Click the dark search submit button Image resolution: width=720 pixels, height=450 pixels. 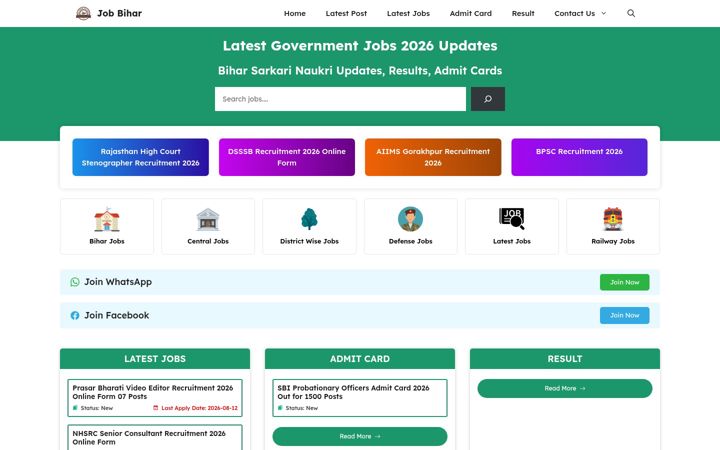(488, 99)
